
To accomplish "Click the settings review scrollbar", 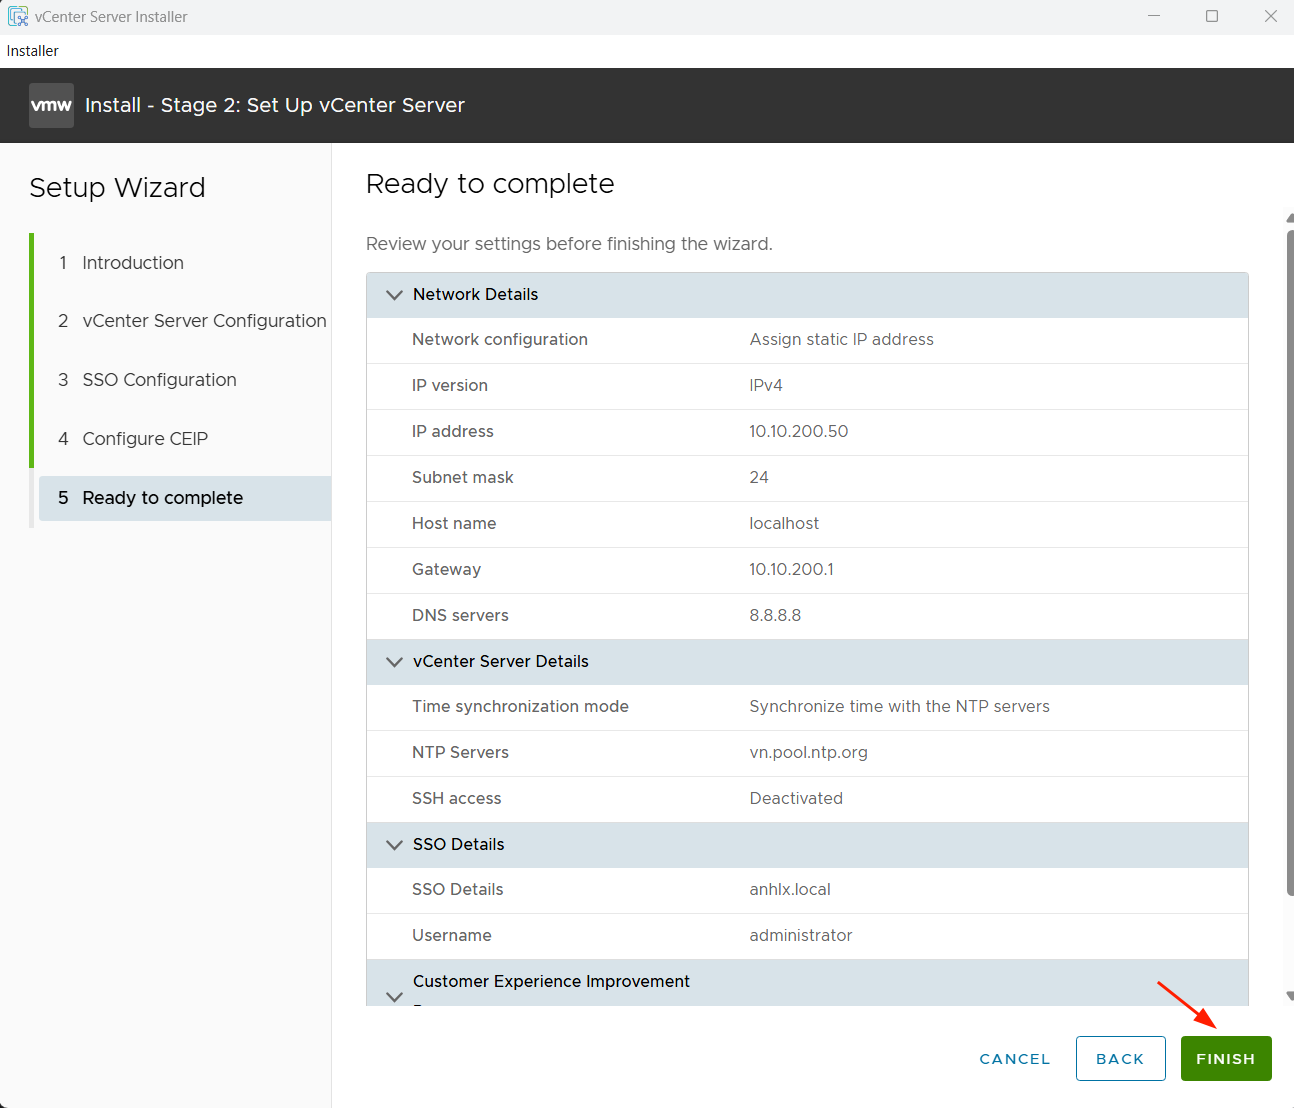I will [1290, 562].
